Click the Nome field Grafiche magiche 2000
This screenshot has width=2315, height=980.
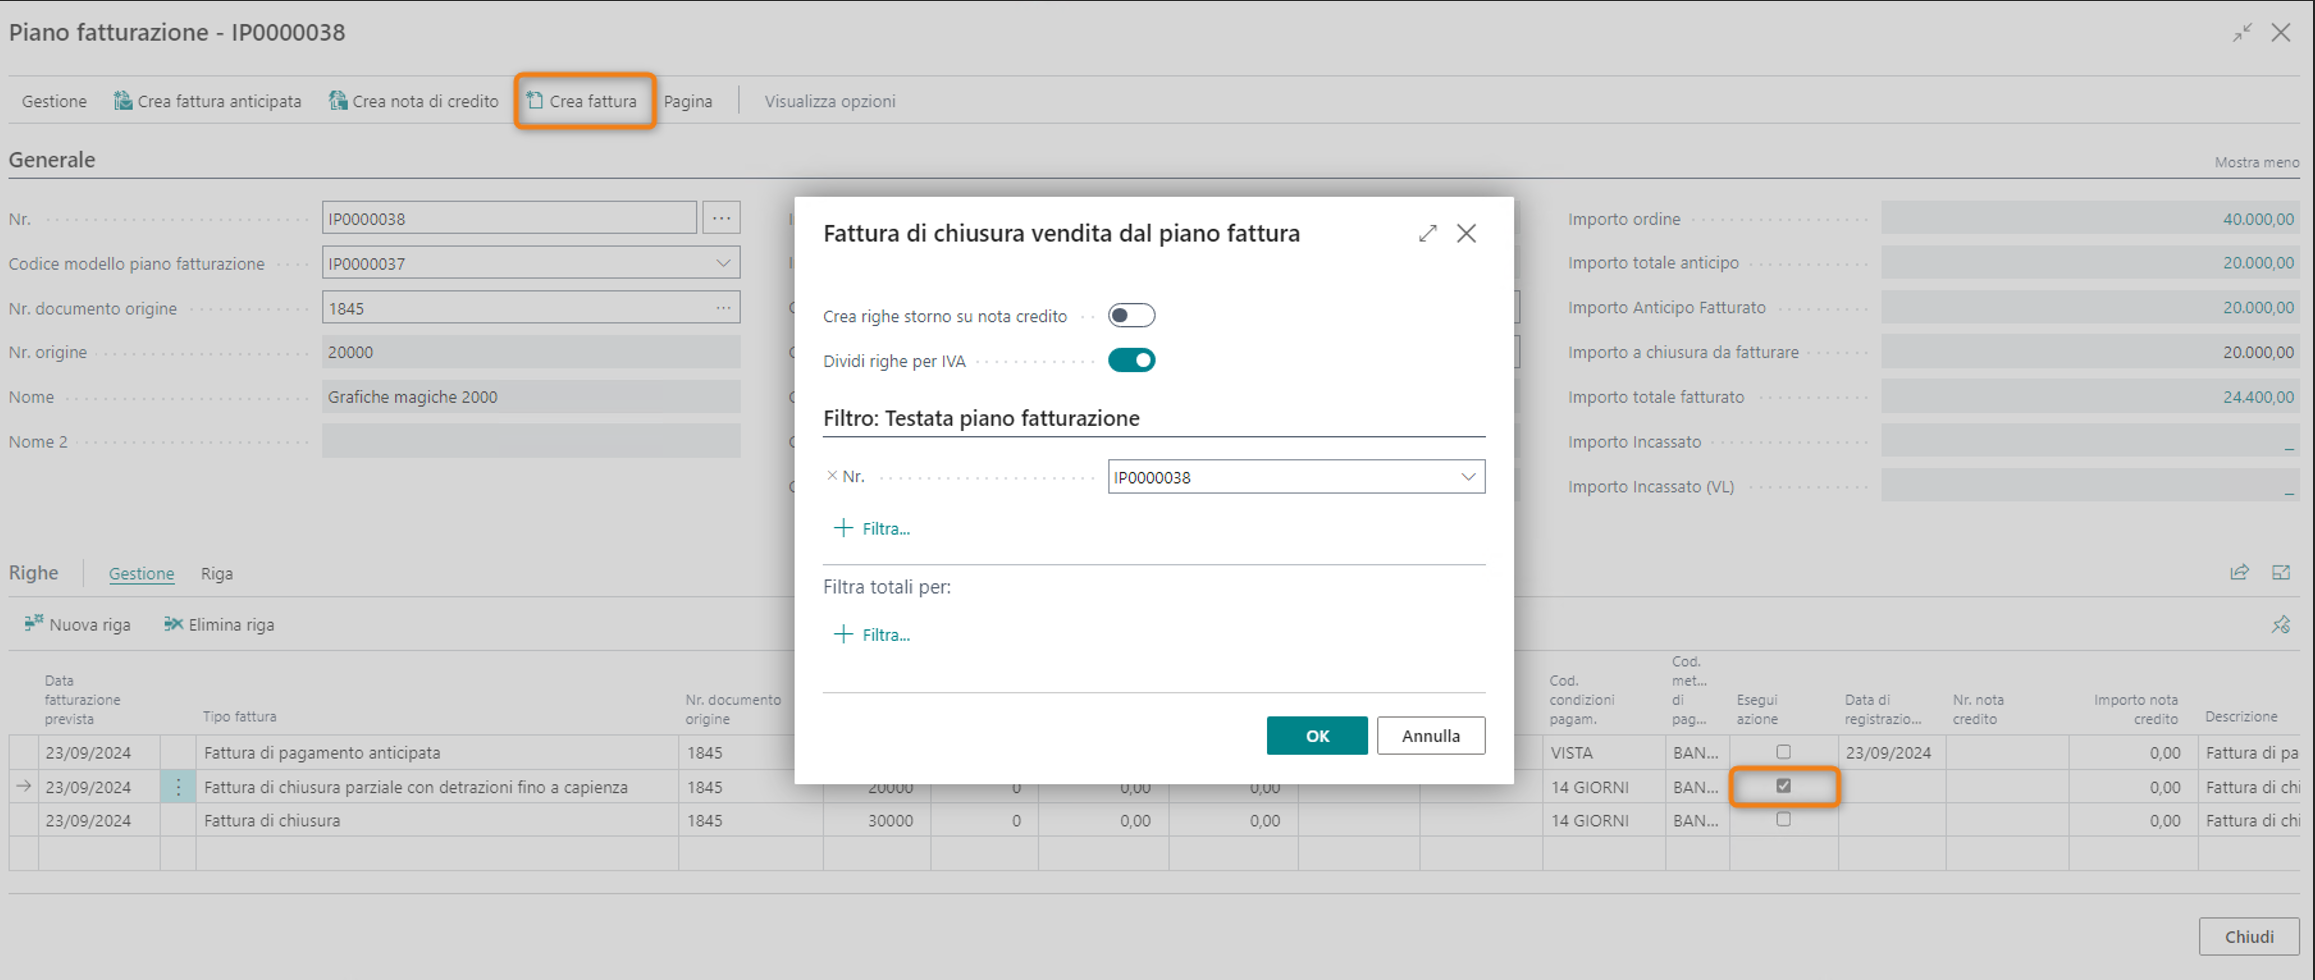(x=531, y=397)
